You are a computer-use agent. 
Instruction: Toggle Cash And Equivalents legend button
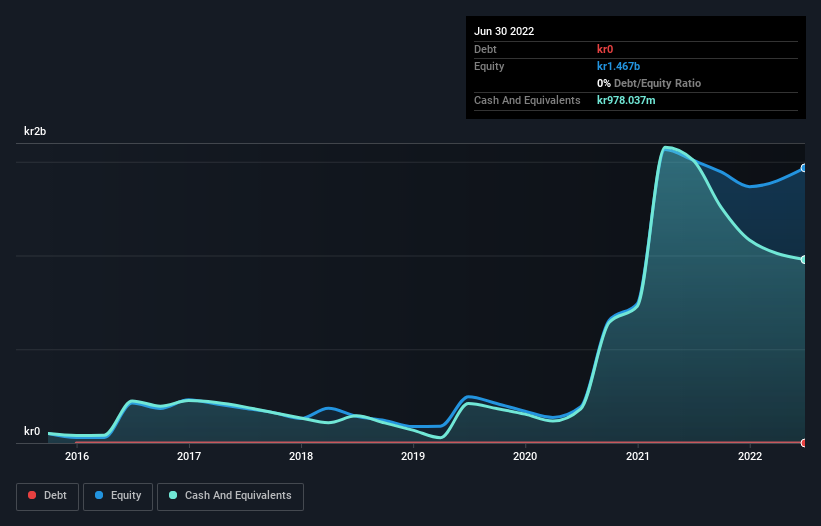click(x=230, y=496)
